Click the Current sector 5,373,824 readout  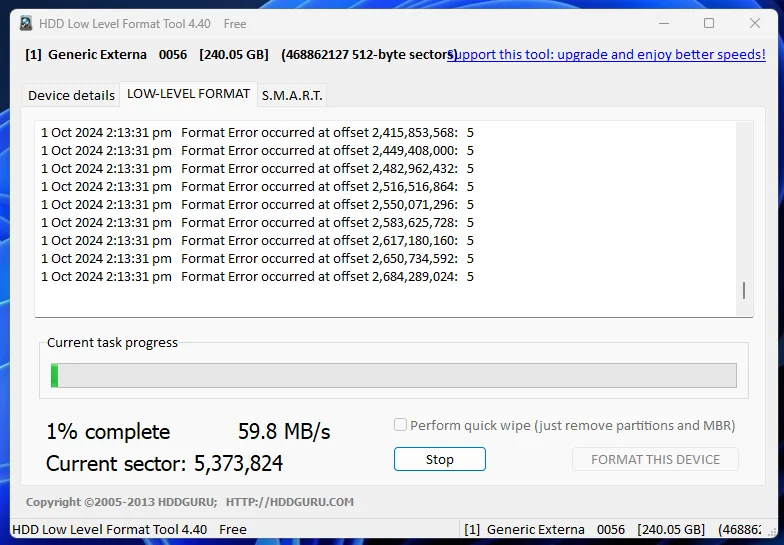coord(164,464)
